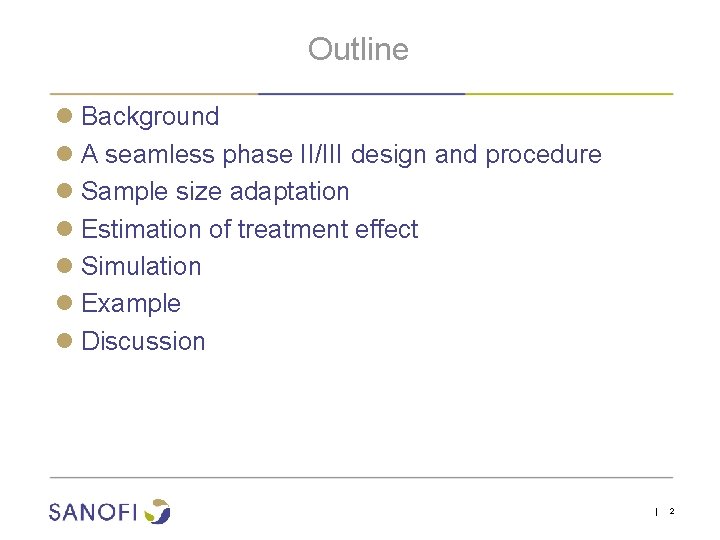The width and height of the screenshot is (720, 540).
Task: Click the bullet dot before Simulation
Action: click(x=63, y=267)
